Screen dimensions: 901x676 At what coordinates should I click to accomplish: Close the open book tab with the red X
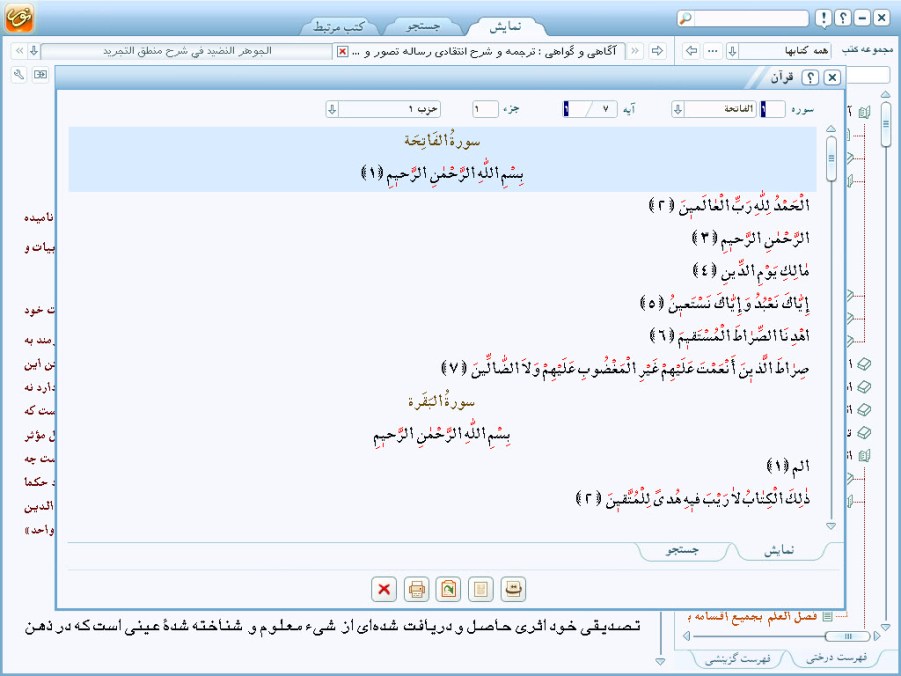pyautogui.click(x=342, y=52)
